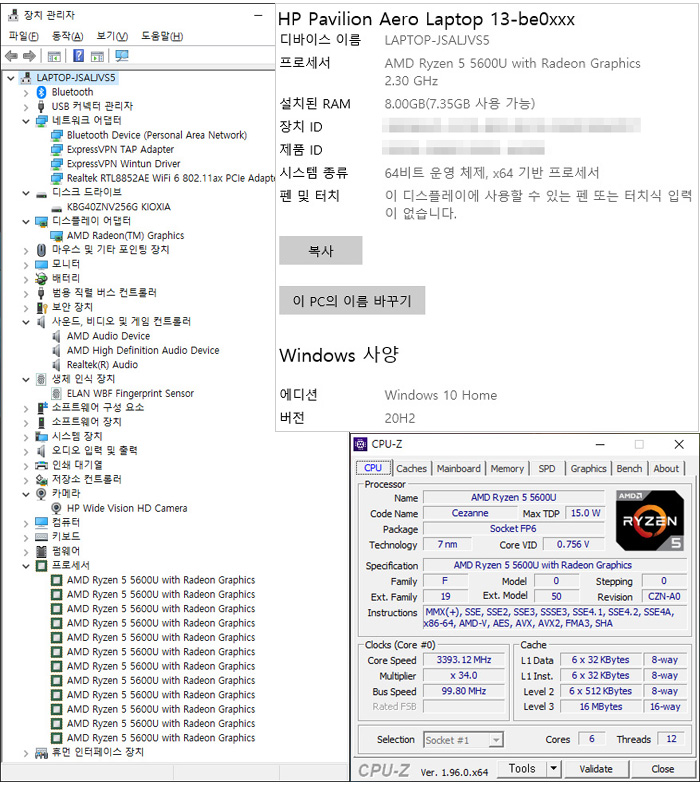Screen dimensions: 700x786
Task: Select the USB 커넥터 관리자 icon
Action: 41,106
